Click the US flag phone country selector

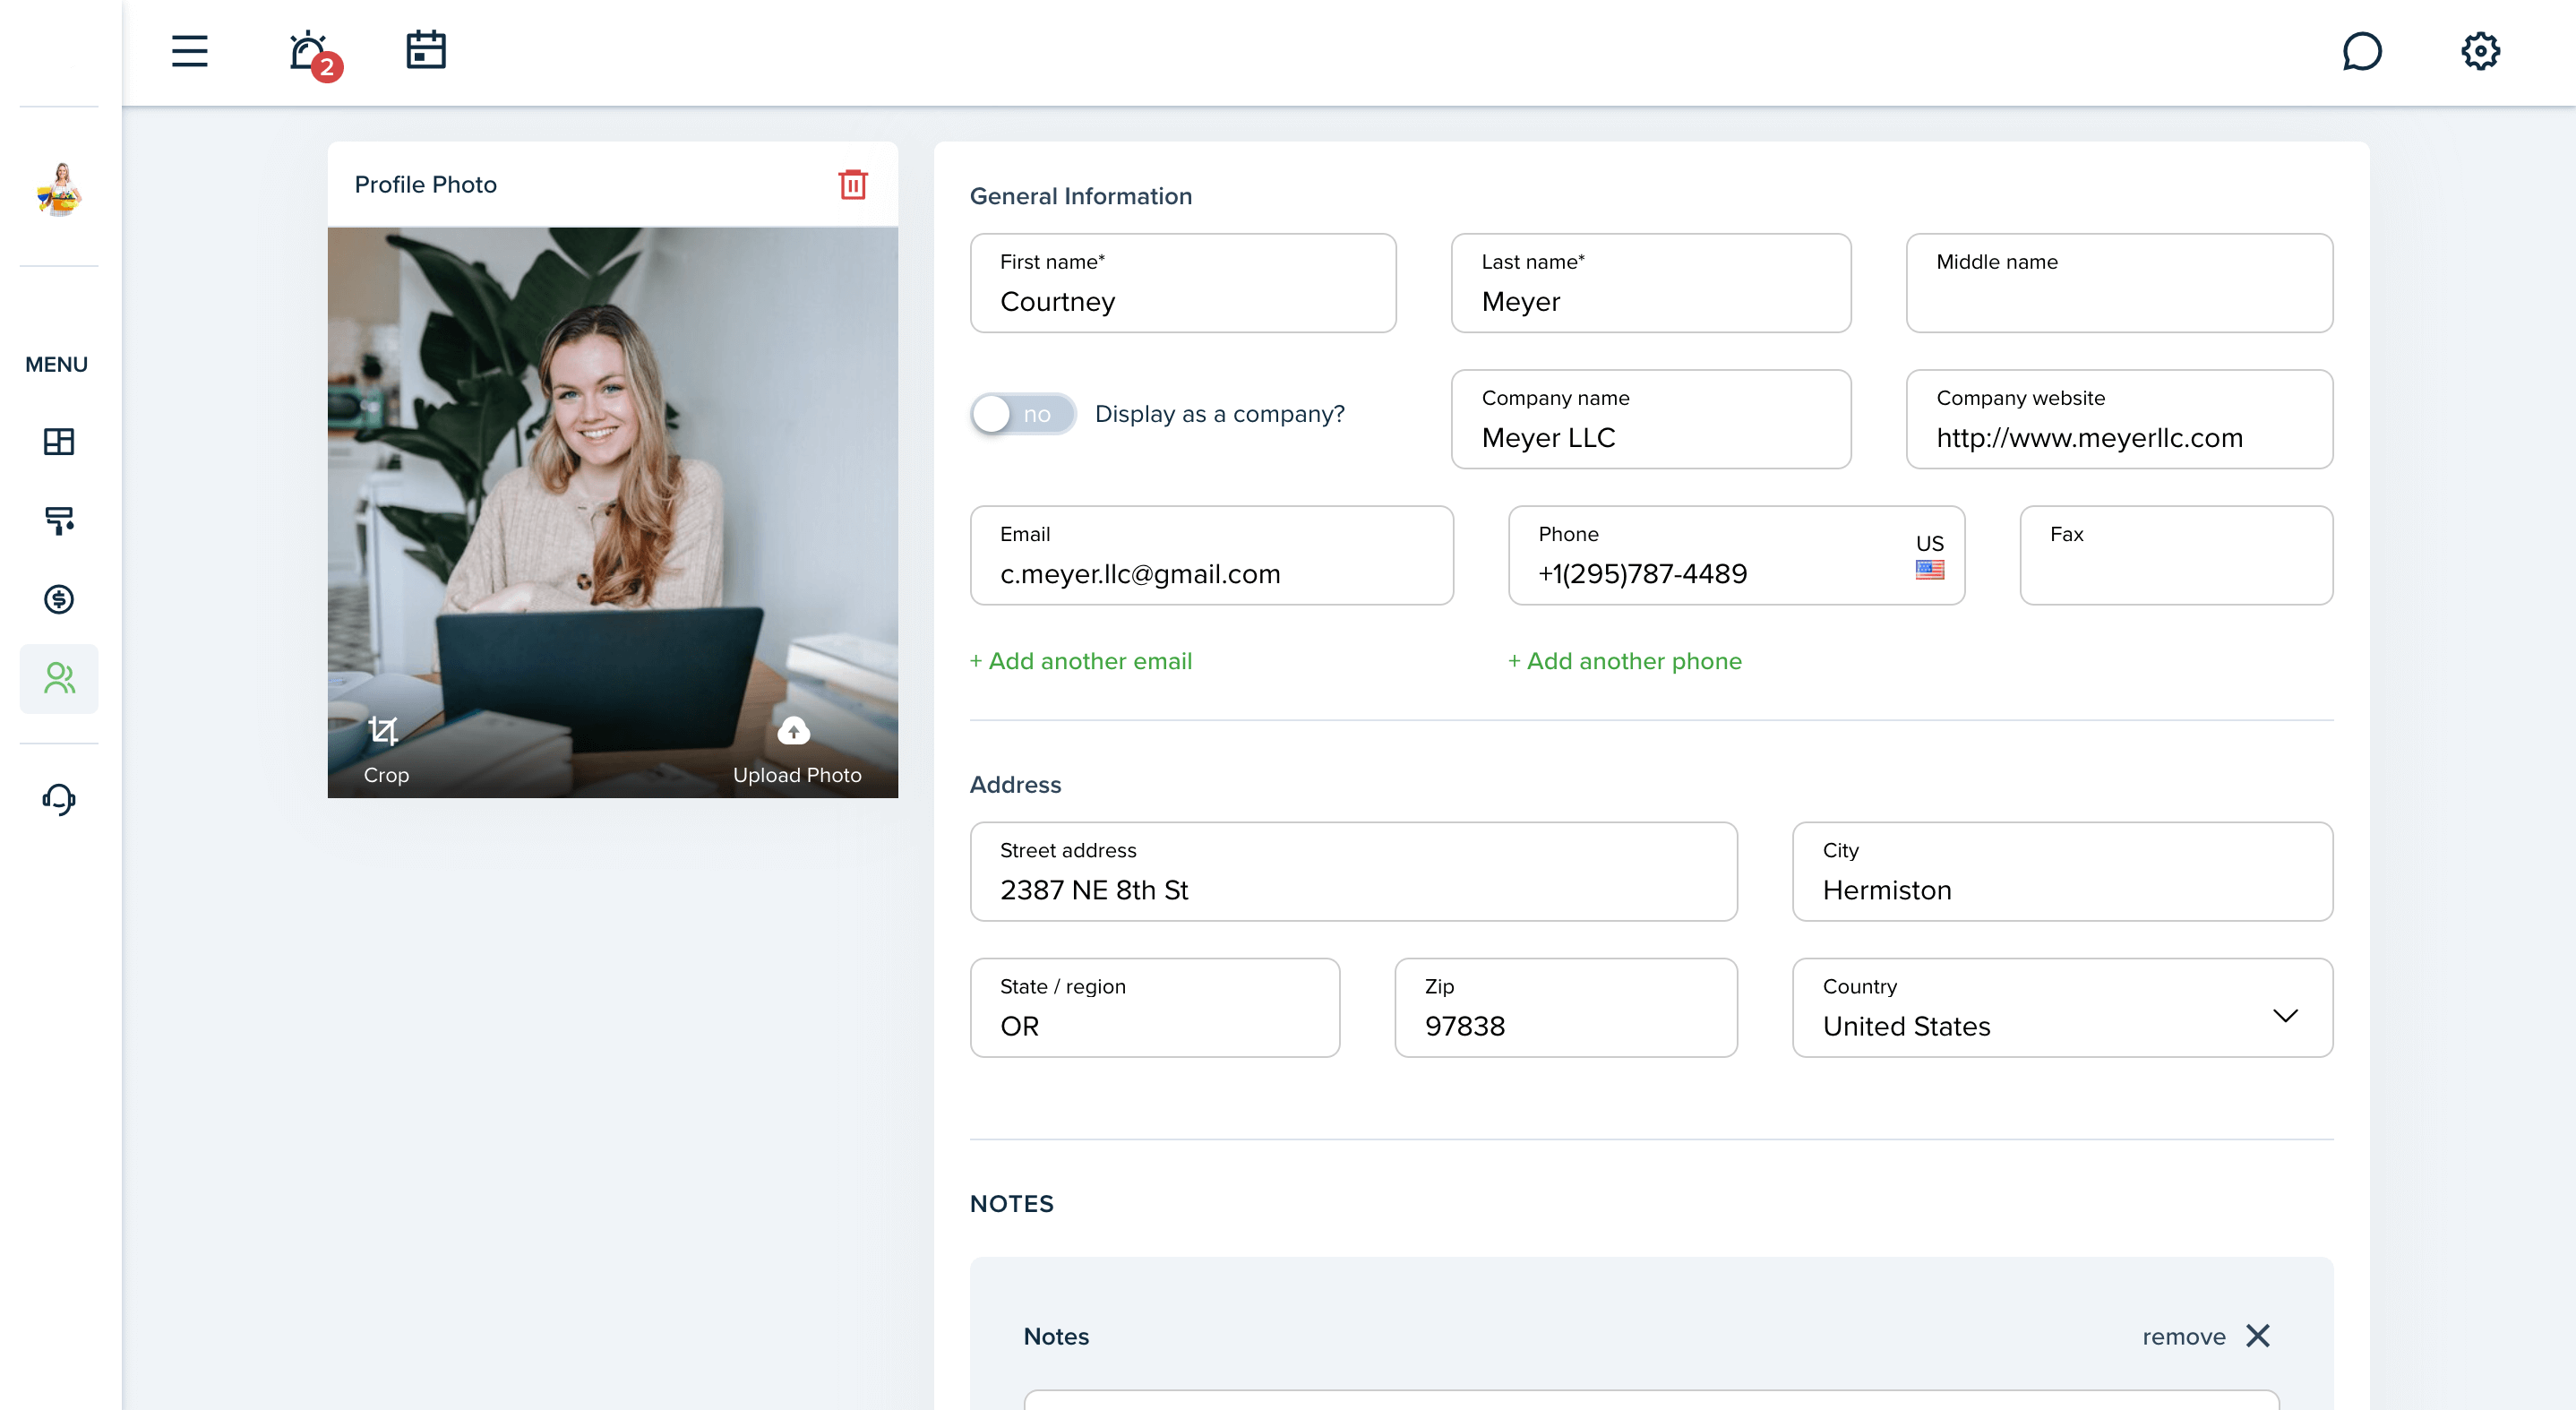1929,556
